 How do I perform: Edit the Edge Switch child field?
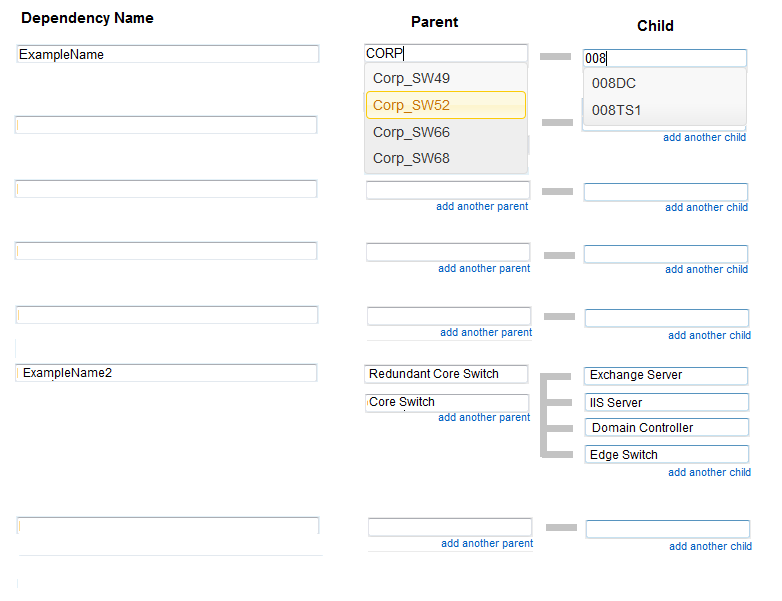point(666,455)
